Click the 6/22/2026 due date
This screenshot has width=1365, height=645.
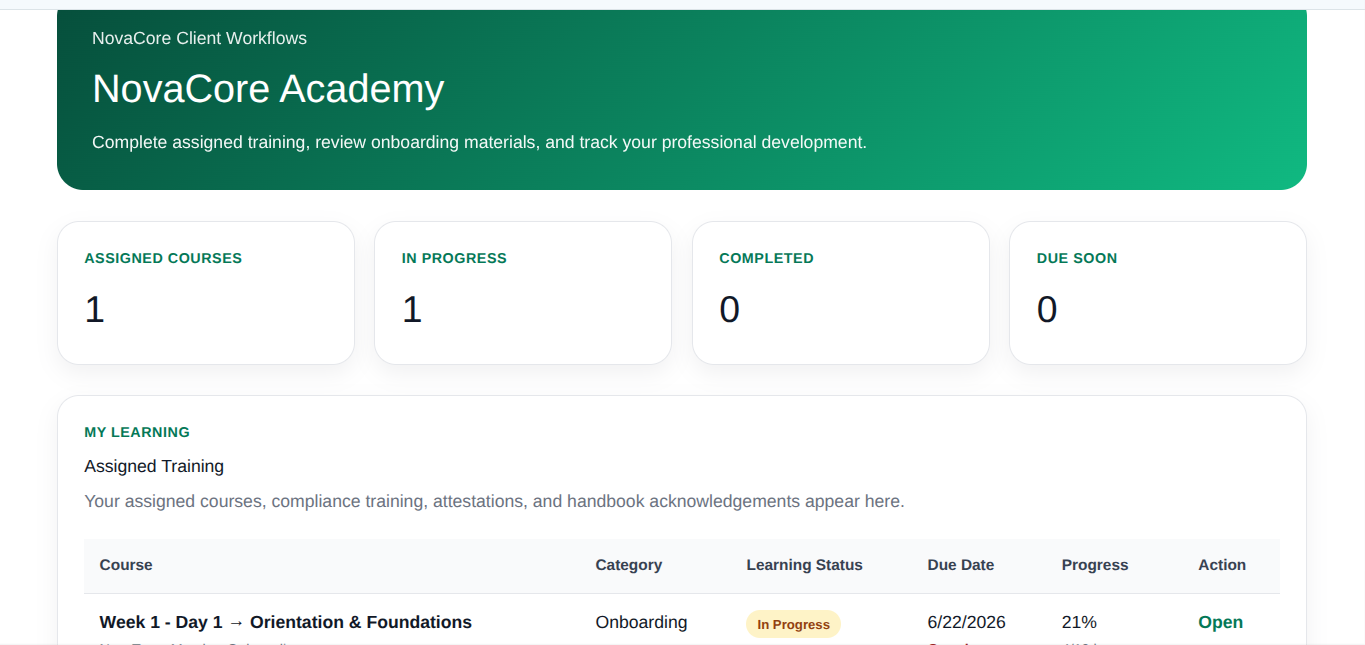point(966,622)
